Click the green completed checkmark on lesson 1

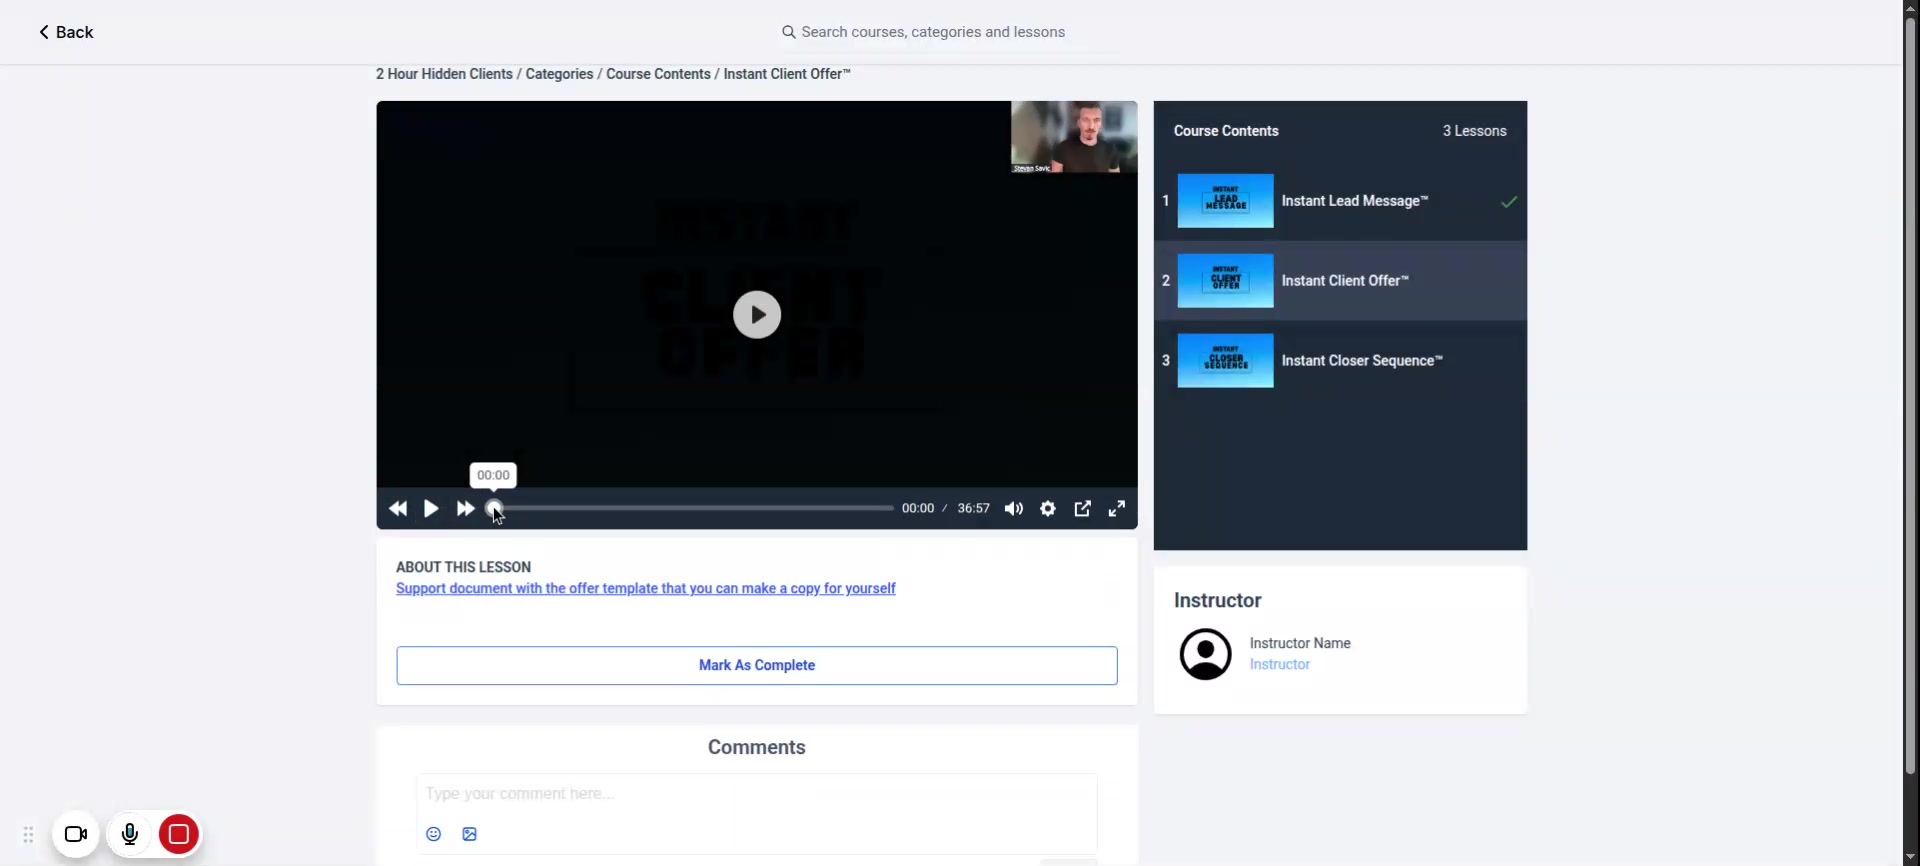(1509, 202)
